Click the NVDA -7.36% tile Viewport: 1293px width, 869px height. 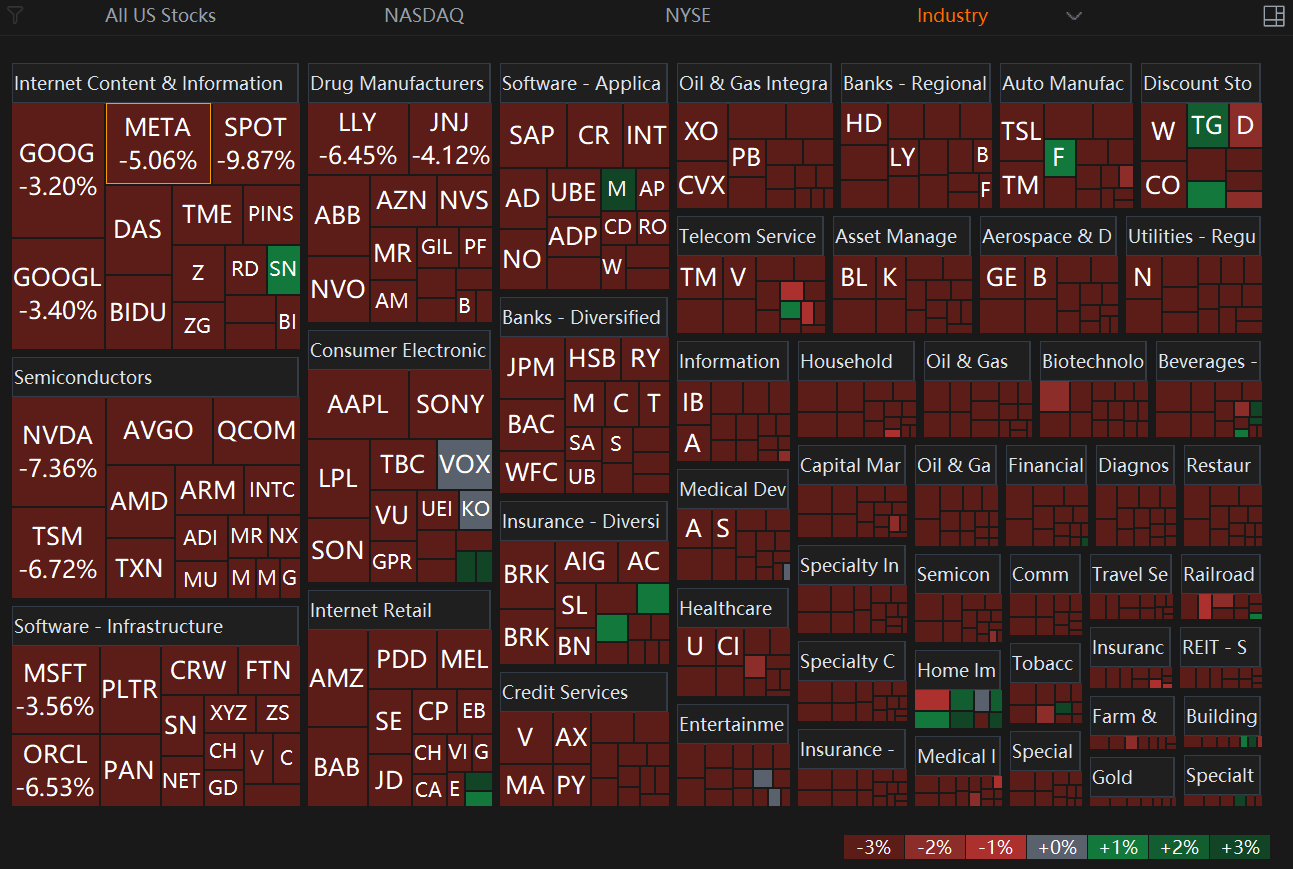point(58,452)
